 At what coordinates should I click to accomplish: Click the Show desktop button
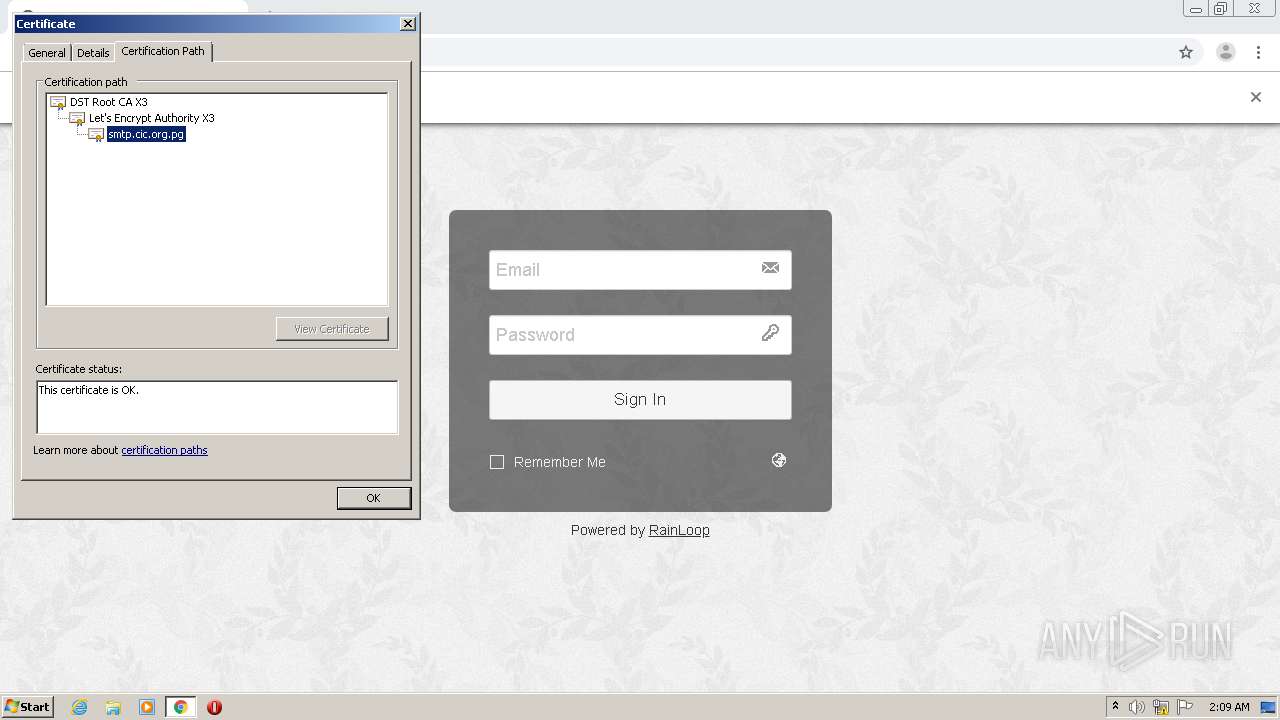pos(1269,707)
